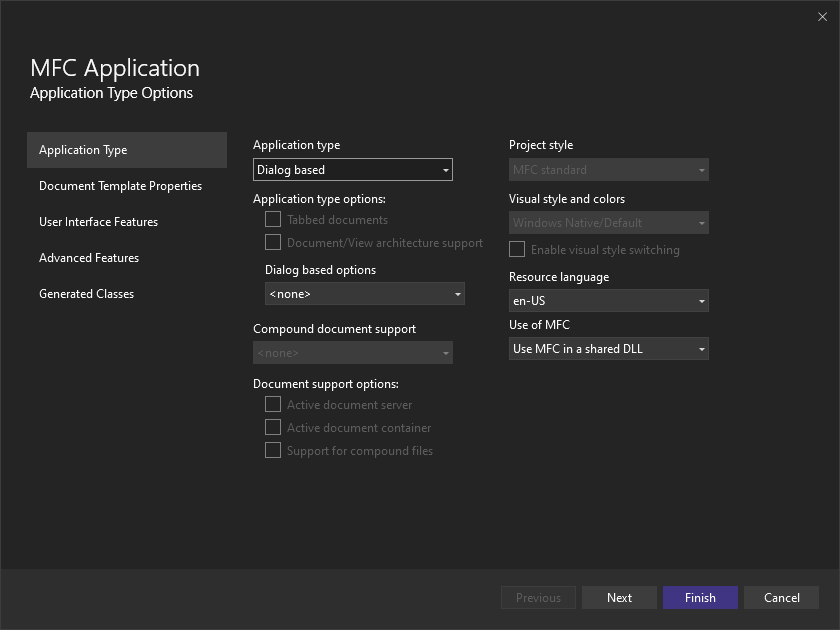
Task: Go to User Interface Features page
Action: click(98, 222)
